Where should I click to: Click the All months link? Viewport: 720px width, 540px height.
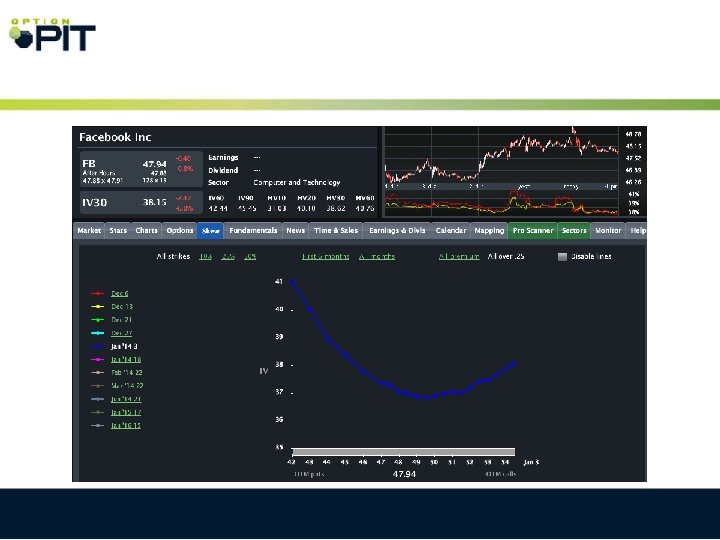(x=377, y=256)
